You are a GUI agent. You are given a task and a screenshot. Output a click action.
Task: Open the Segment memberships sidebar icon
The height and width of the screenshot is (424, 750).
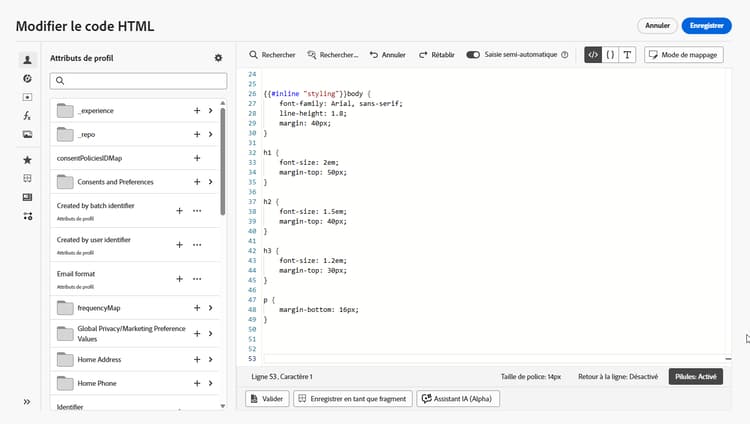coord(27,78)
